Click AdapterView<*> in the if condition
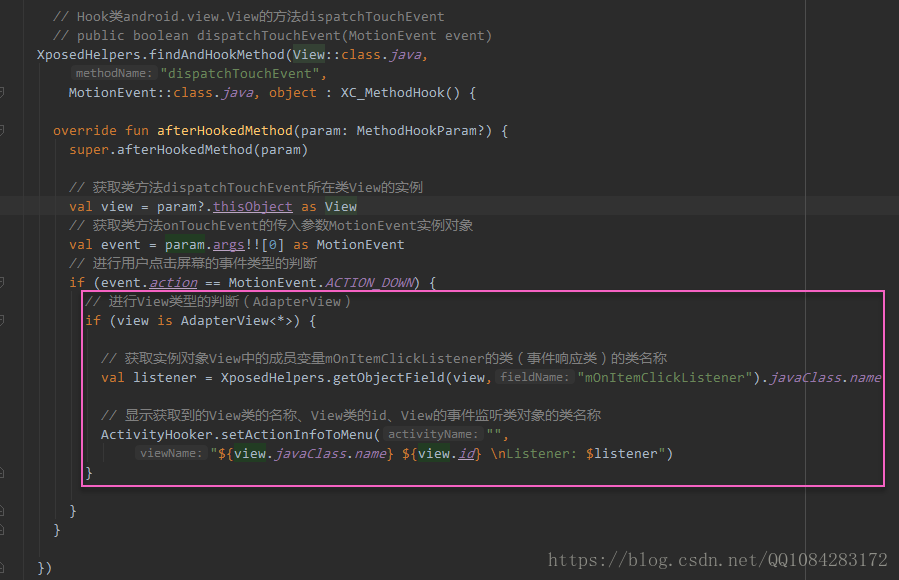This screenshot has width=899, height=580. (x=237, y=320)
